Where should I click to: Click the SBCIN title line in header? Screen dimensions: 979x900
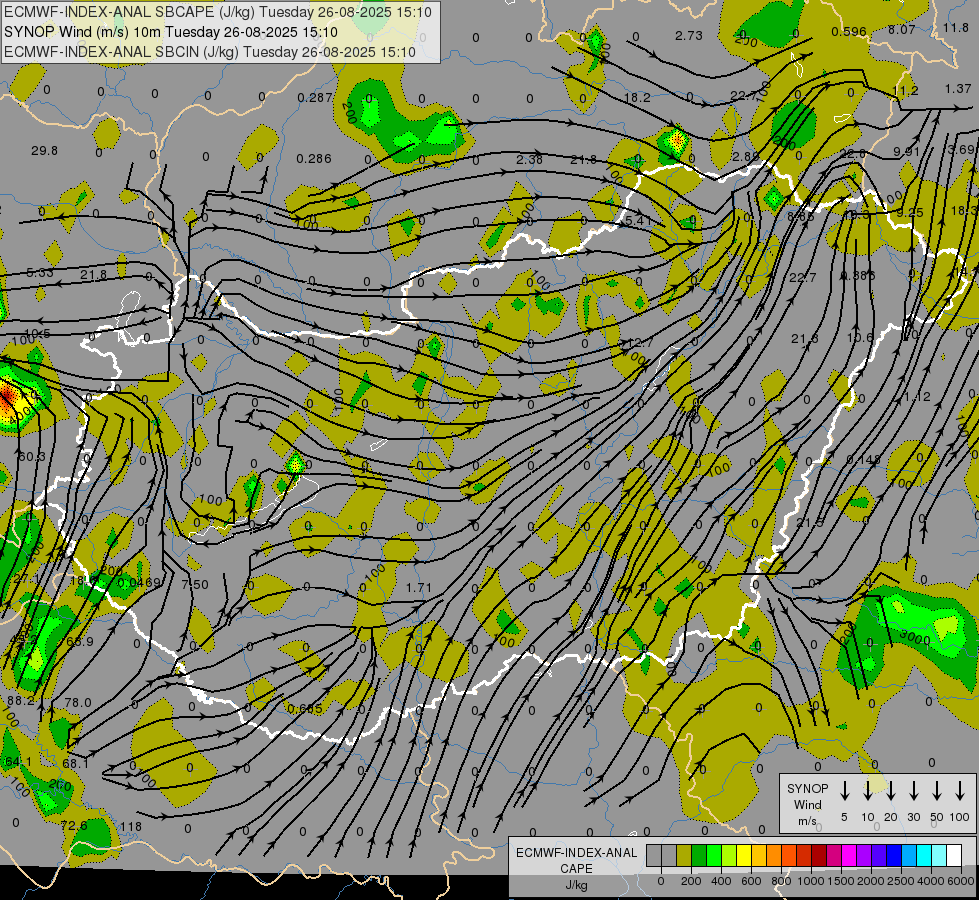point(210,52)
